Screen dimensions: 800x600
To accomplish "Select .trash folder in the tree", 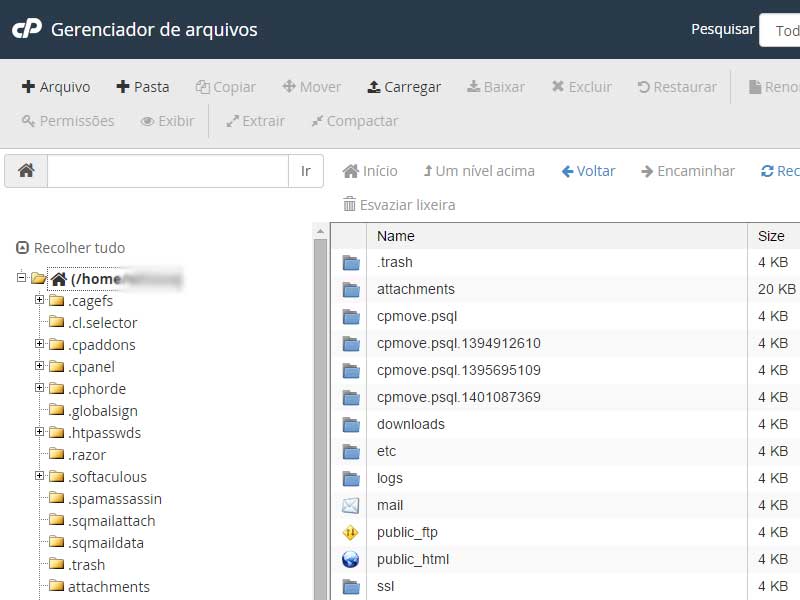I will (x=86, y=565).
